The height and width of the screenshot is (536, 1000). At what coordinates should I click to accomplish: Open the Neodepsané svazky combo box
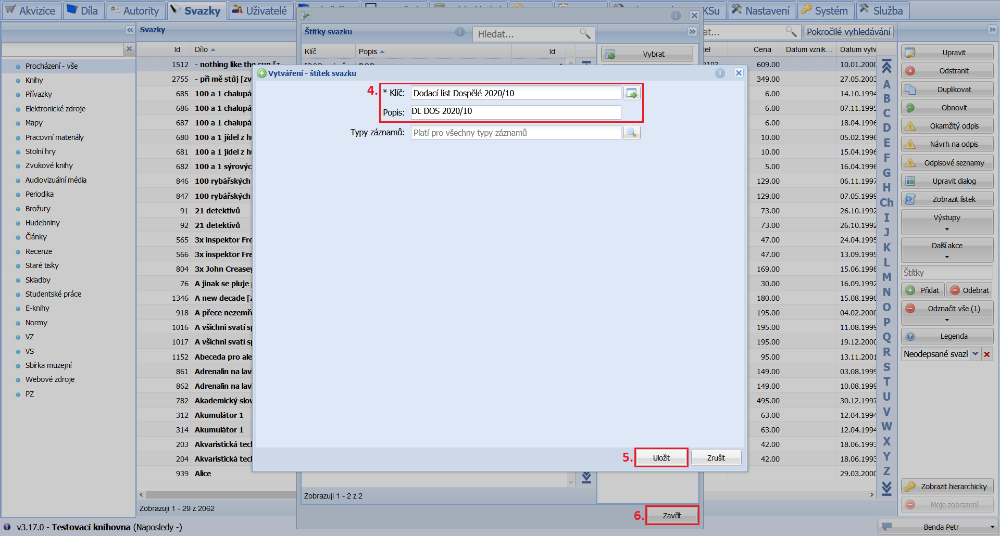pos(975,355)
